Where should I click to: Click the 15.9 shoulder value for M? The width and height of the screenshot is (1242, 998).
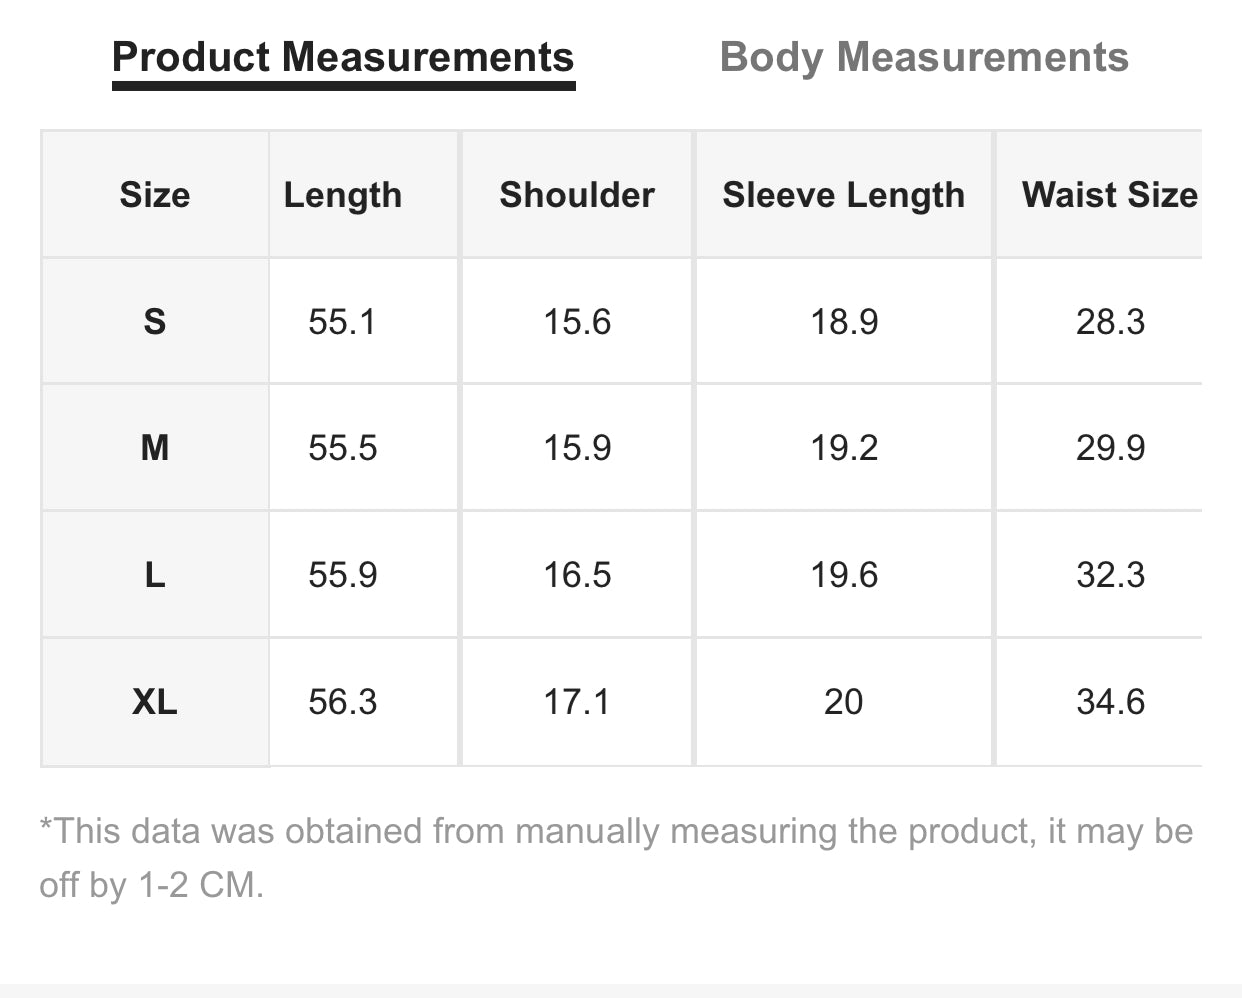[577, 448]
